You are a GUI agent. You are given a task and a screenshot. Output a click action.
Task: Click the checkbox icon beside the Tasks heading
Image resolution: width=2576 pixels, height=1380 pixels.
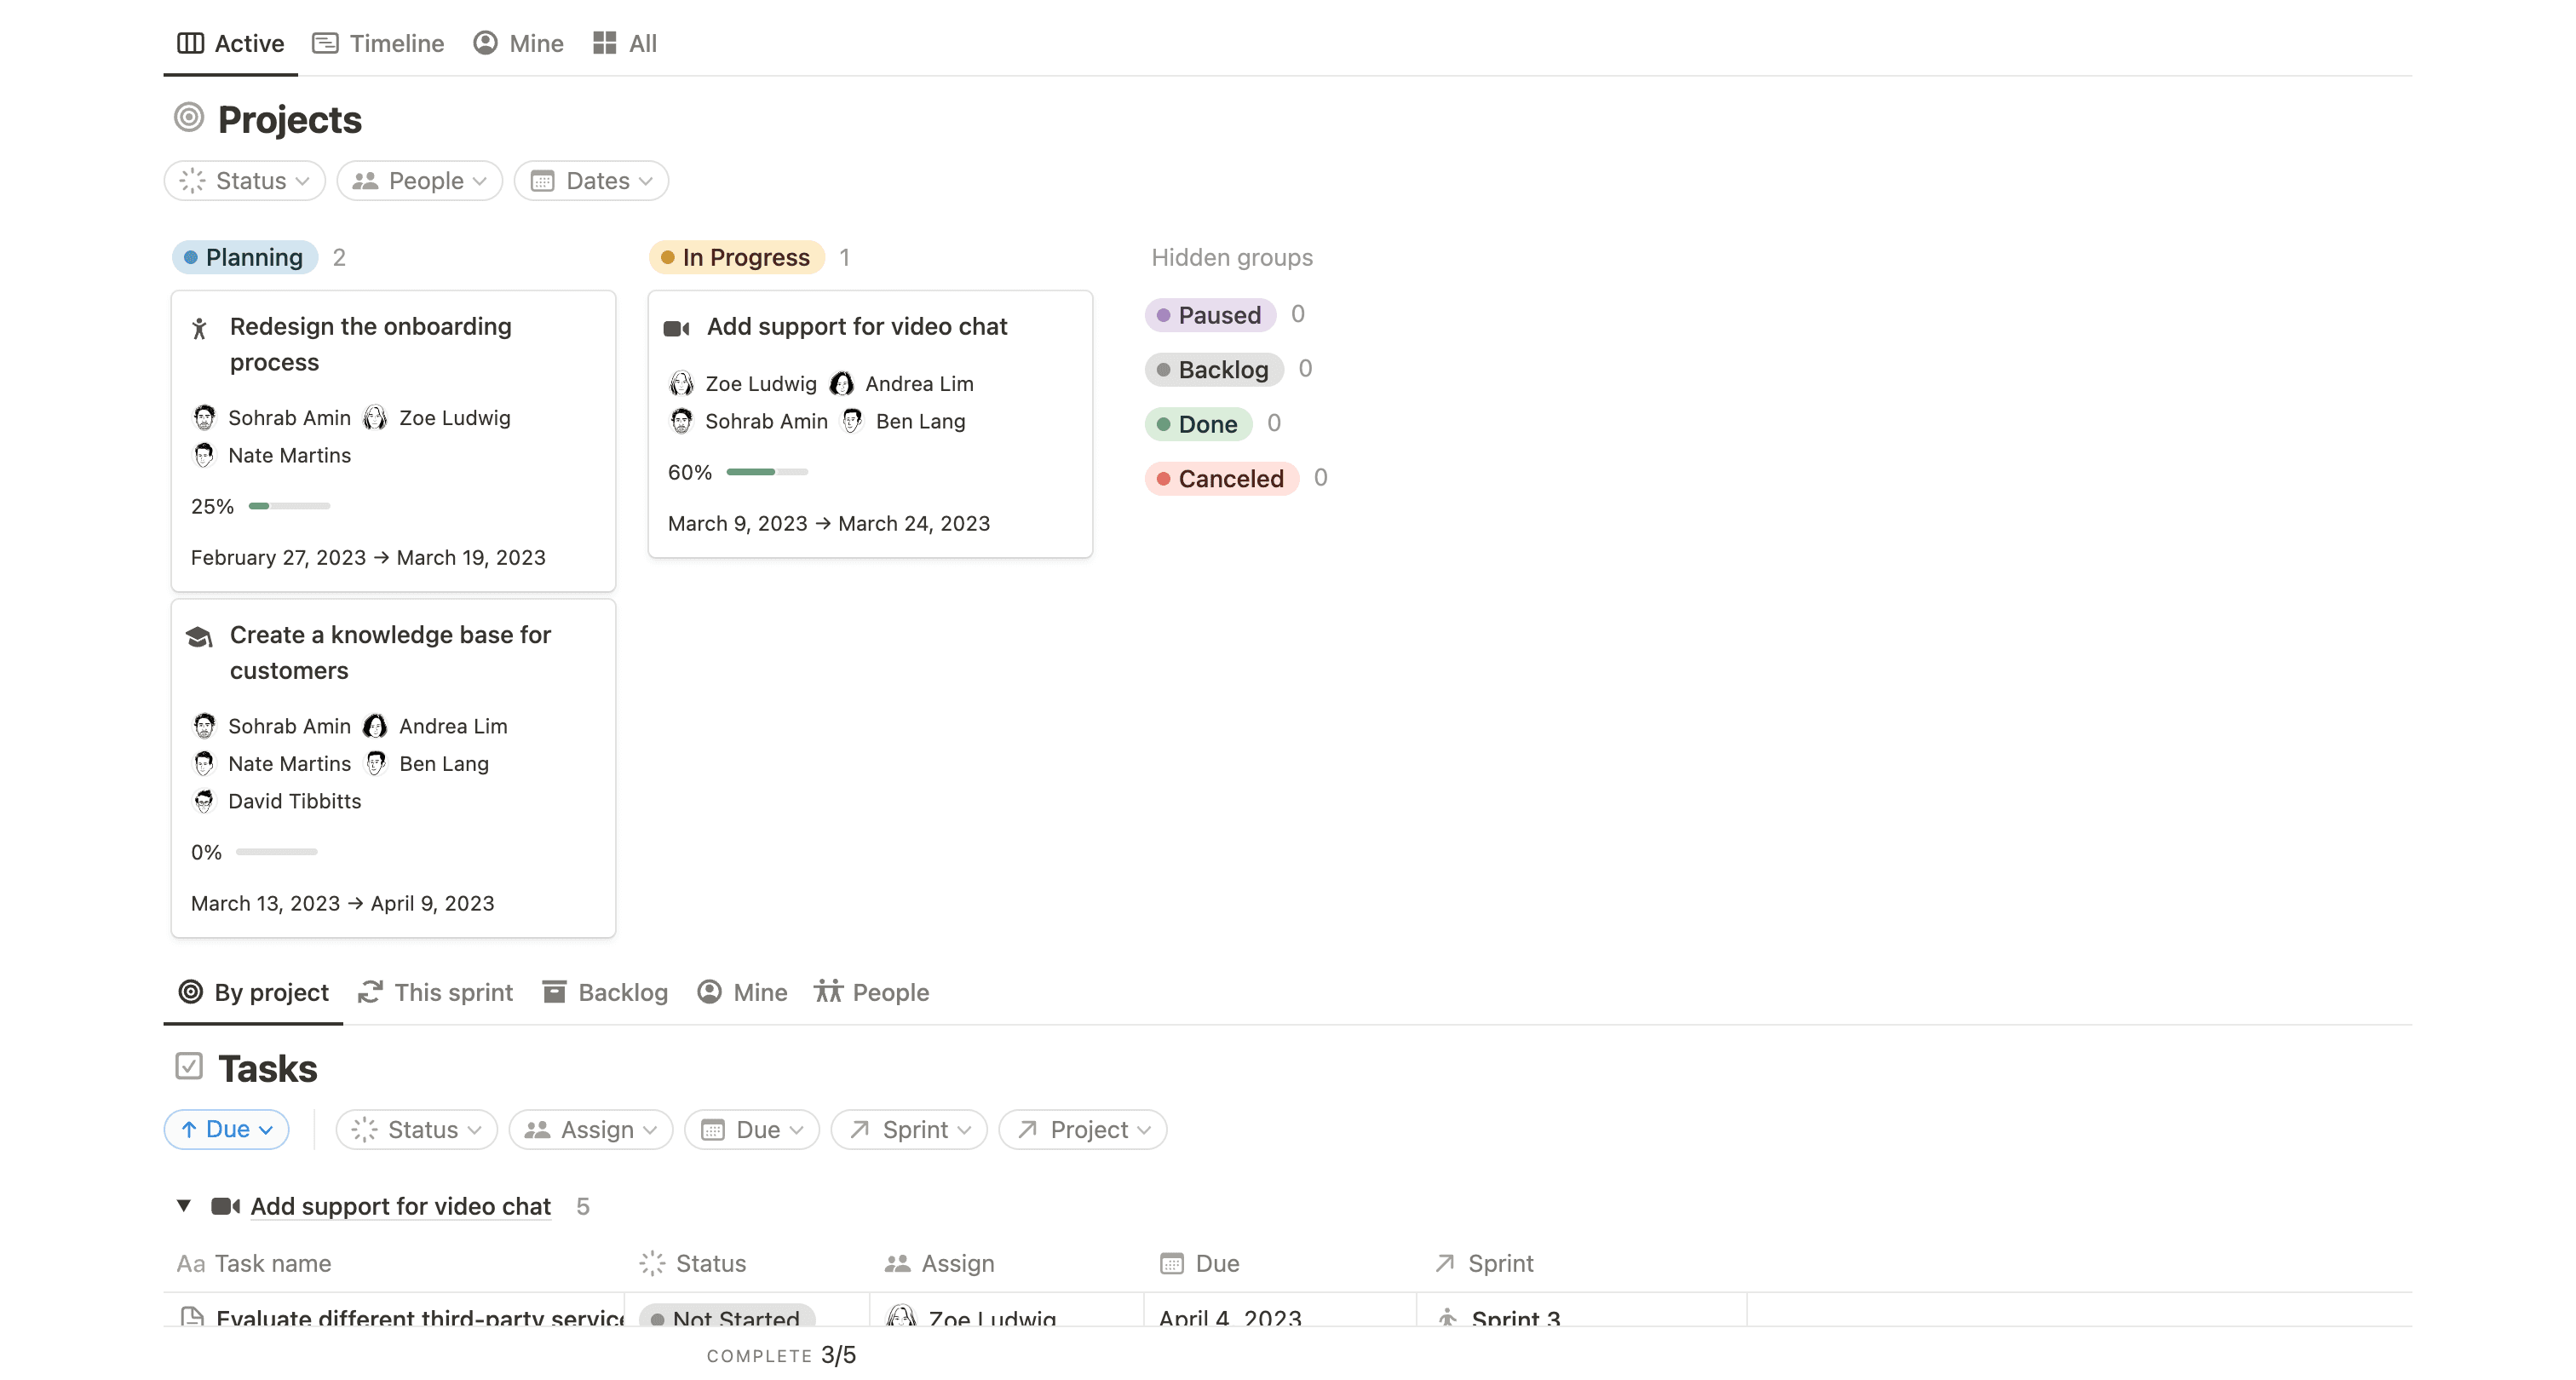189,1066
